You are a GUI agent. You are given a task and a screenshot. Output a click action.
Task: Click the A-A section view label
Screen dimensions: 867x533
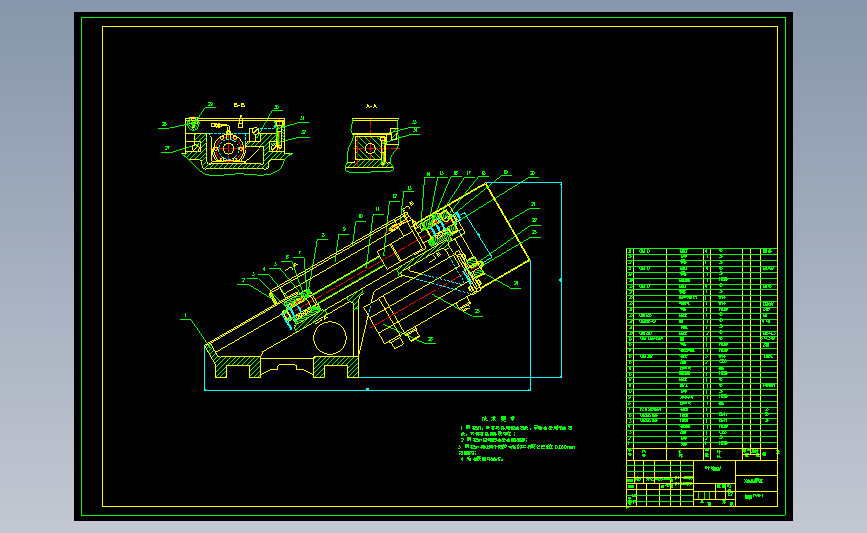[x=371, y=106]
